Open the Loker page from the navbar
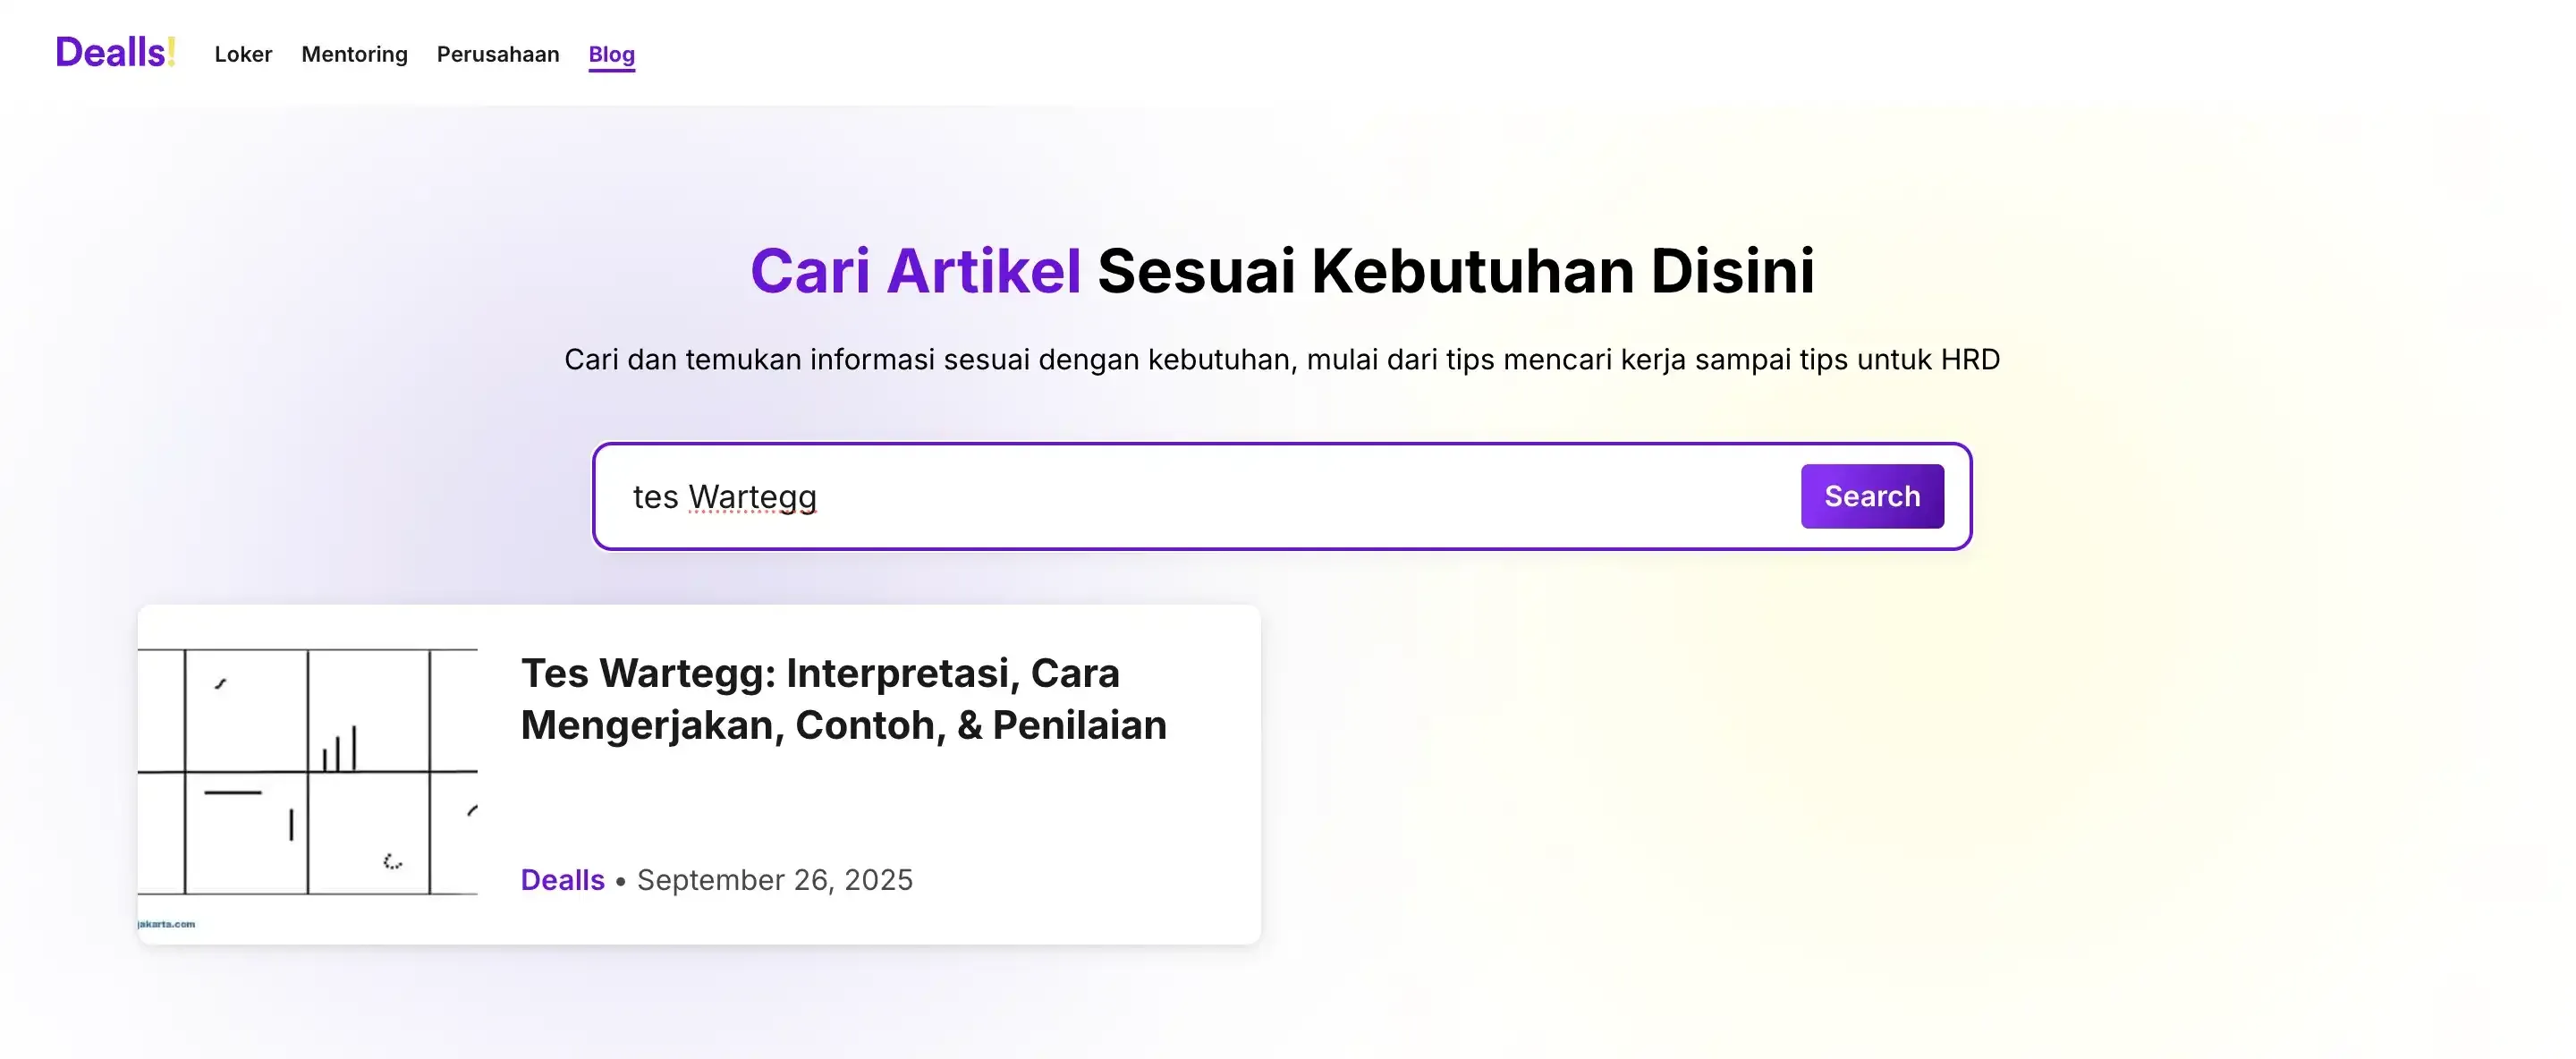 click(x=243, y=55)
